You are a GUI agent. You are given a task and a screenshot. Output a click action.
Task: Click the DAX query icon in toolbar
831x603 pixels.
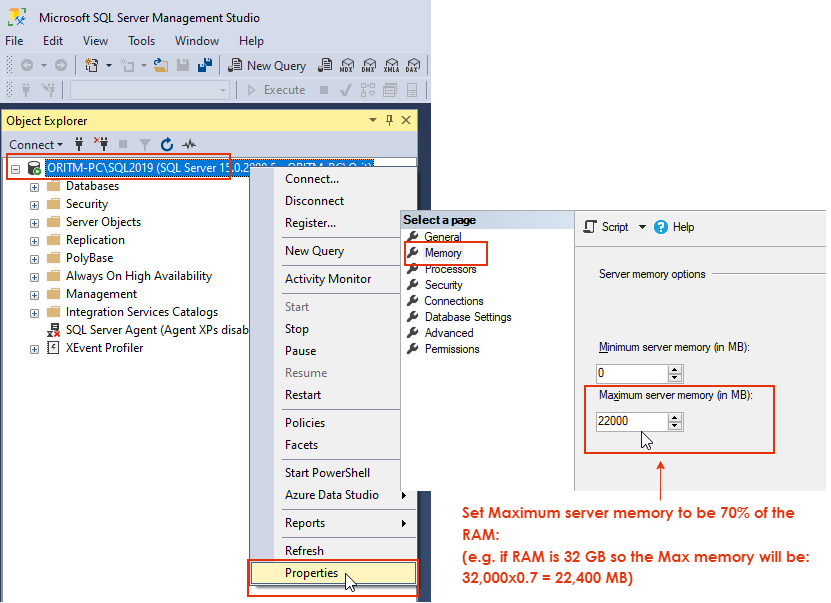coord(412,65)
